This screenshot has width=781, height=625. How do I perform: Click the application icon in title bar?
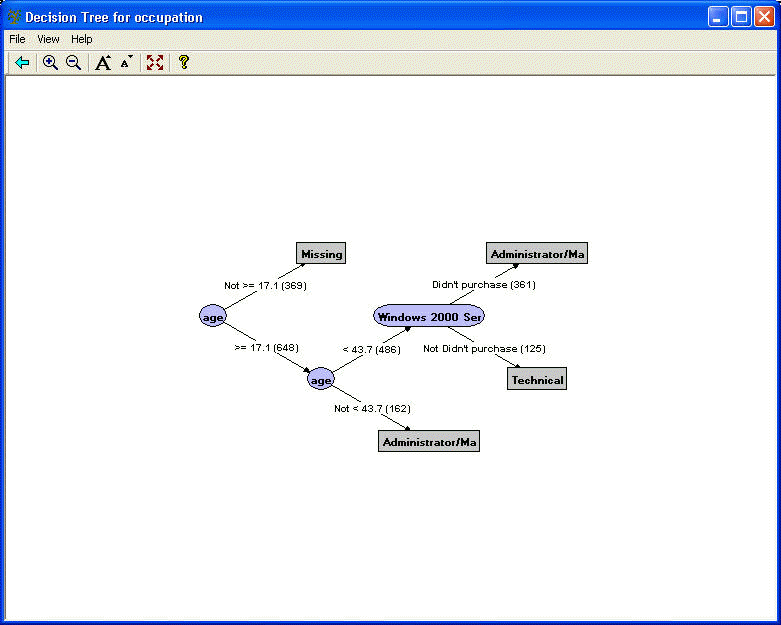[14, 17]
